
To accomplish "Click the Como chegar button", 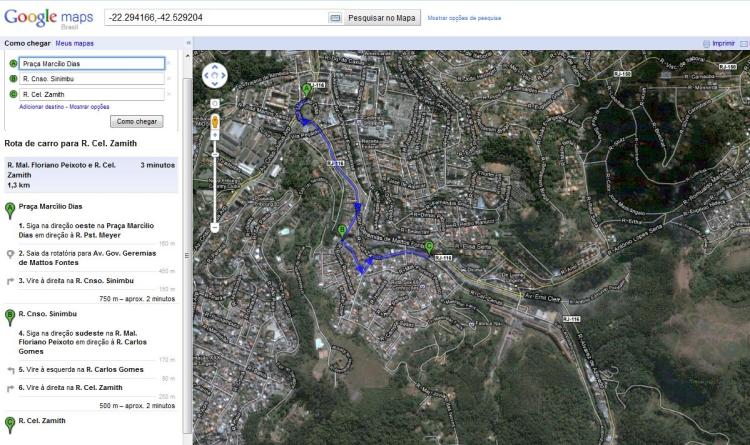I will [x=137, y=121].
